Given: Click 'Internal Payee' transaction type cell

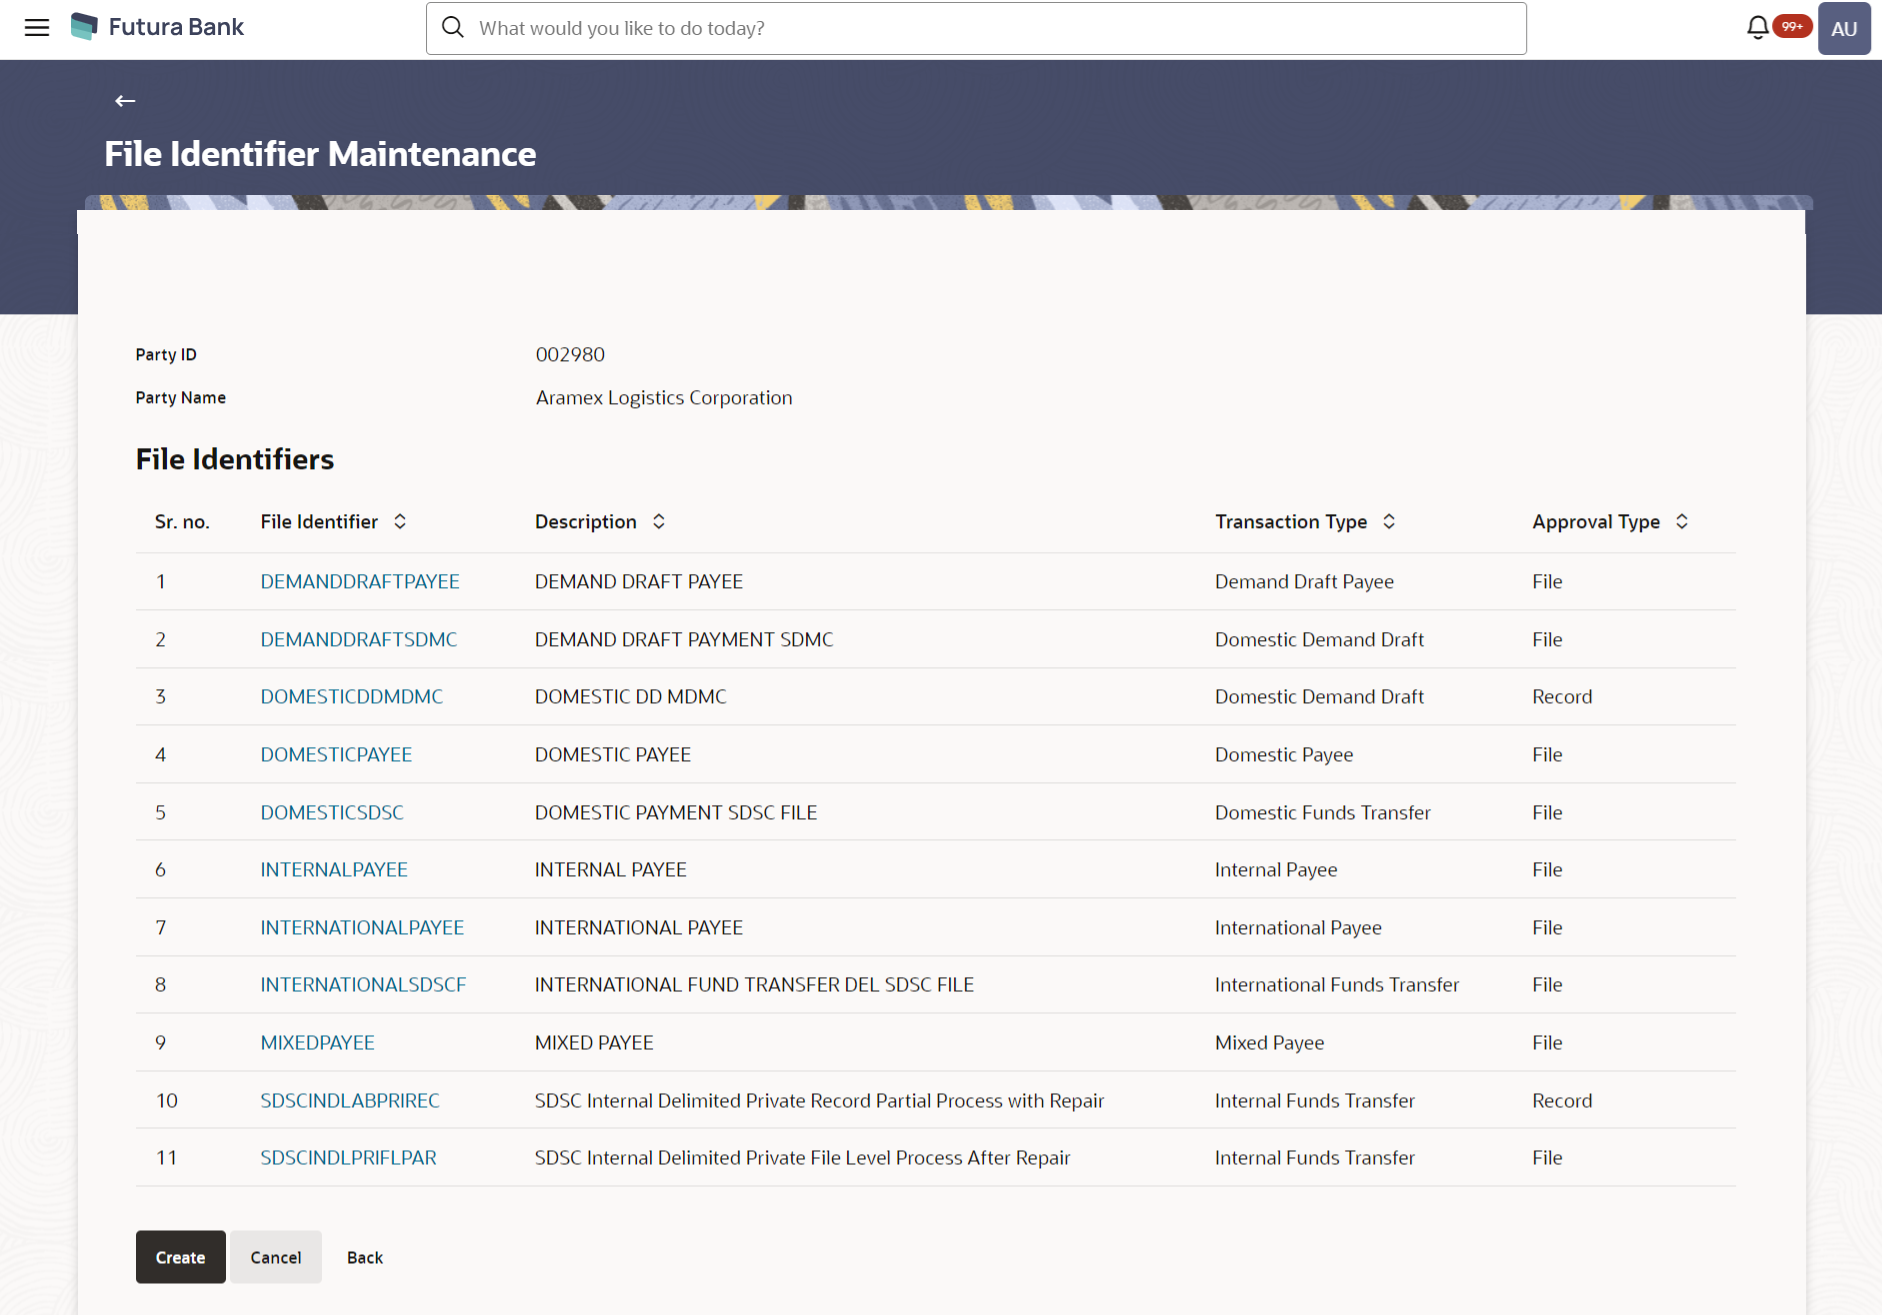Looking at the screenshot, I should coord(1276,869).
